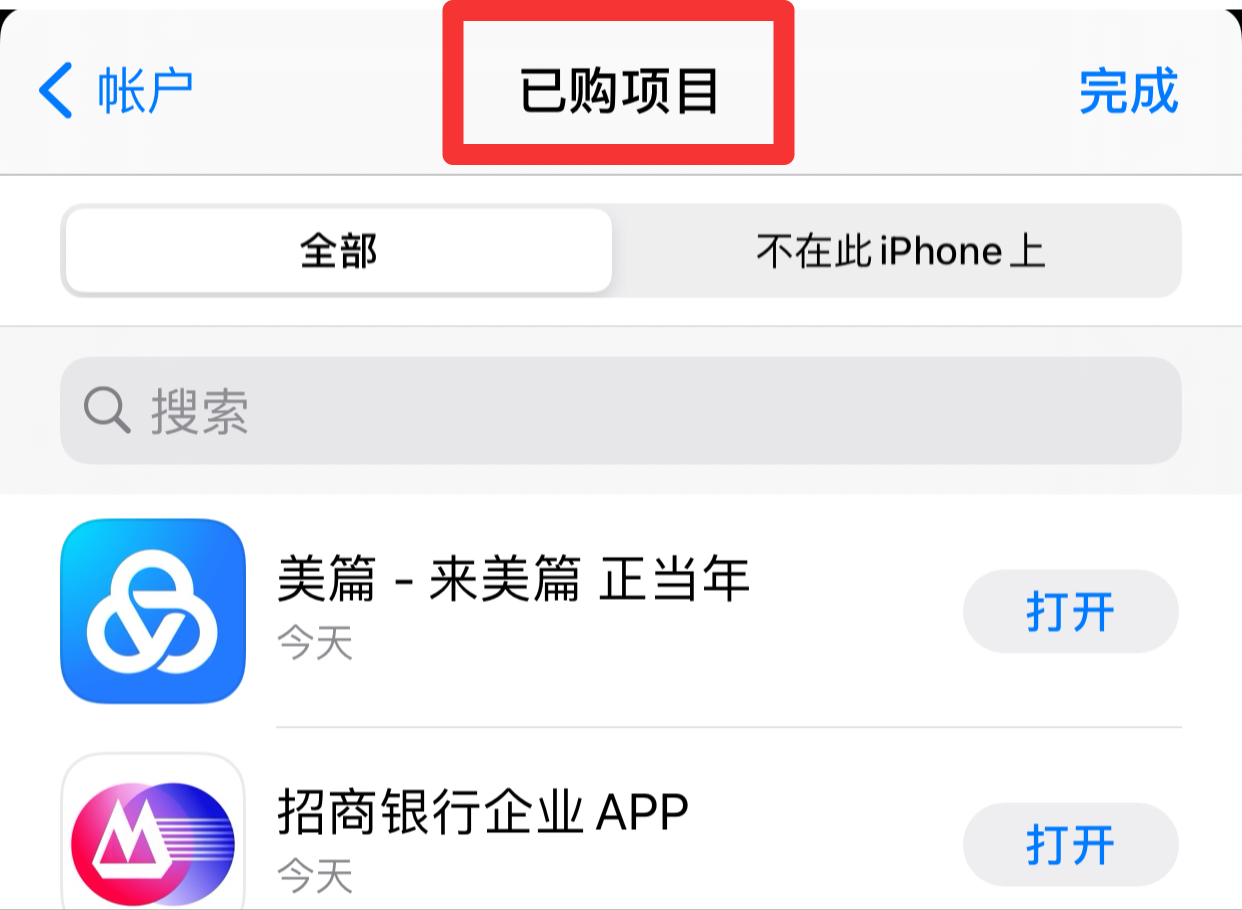Tap the 搜索 placeholder text
The image size is (1242, 910).
pyautogui.click(x=200, y=411)
